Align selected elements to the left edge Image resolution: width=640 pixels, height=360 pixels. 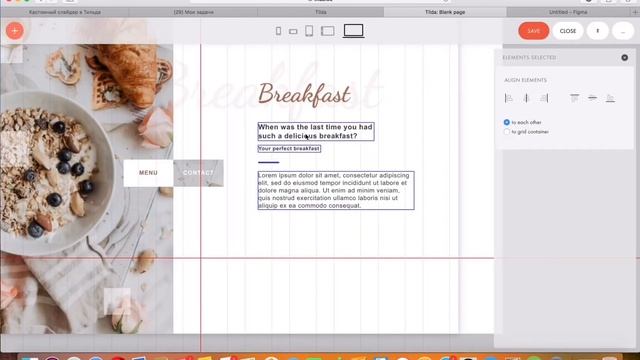coord(509,98)
